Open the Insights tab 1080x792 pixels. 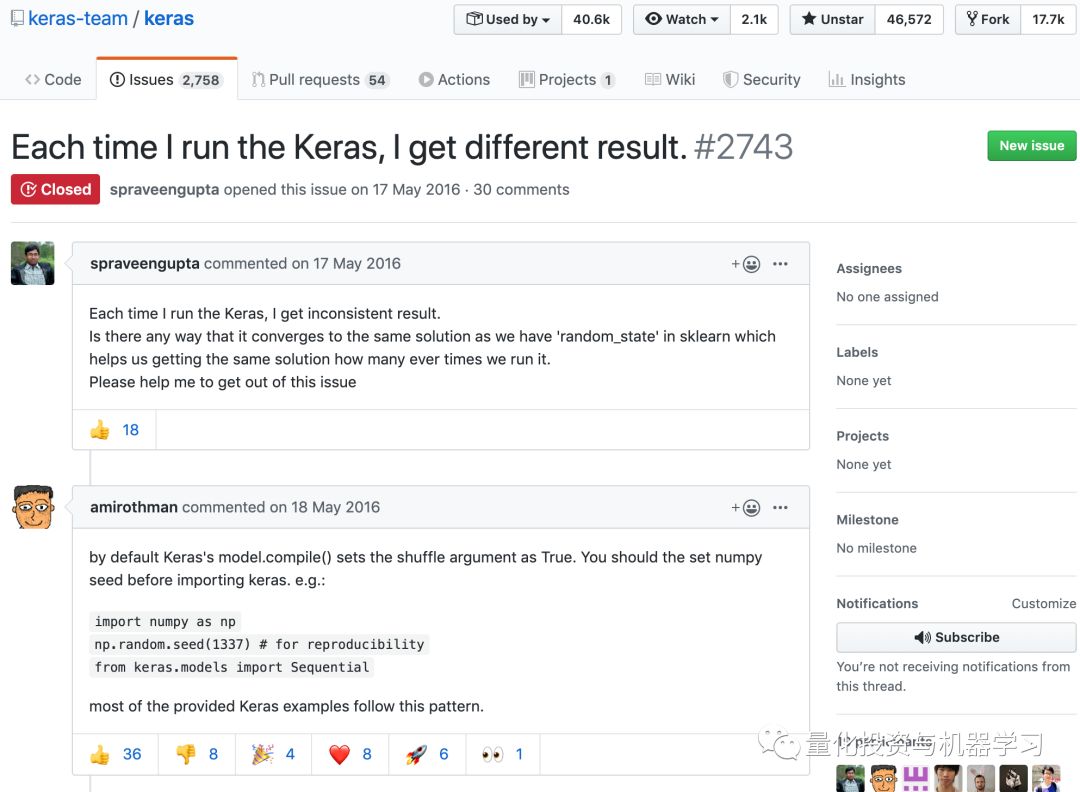866,80
